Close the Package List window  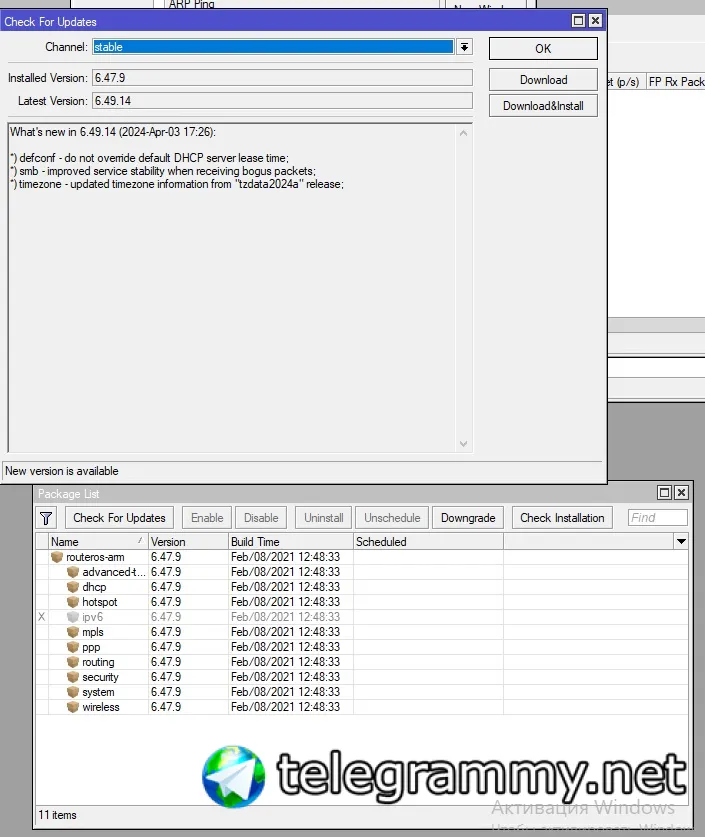point(681,492)
